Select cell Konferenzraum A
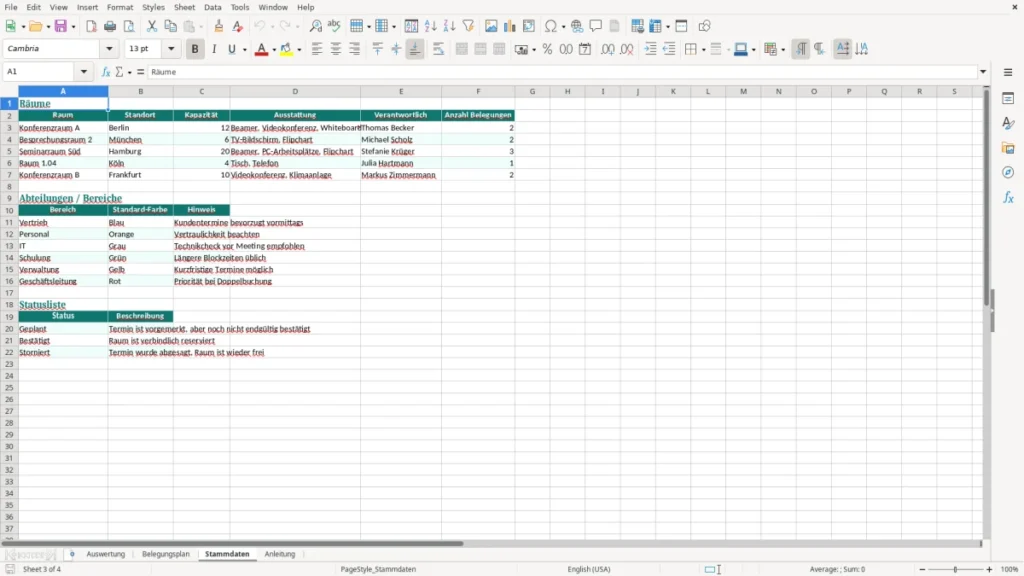 coord(63,128)
